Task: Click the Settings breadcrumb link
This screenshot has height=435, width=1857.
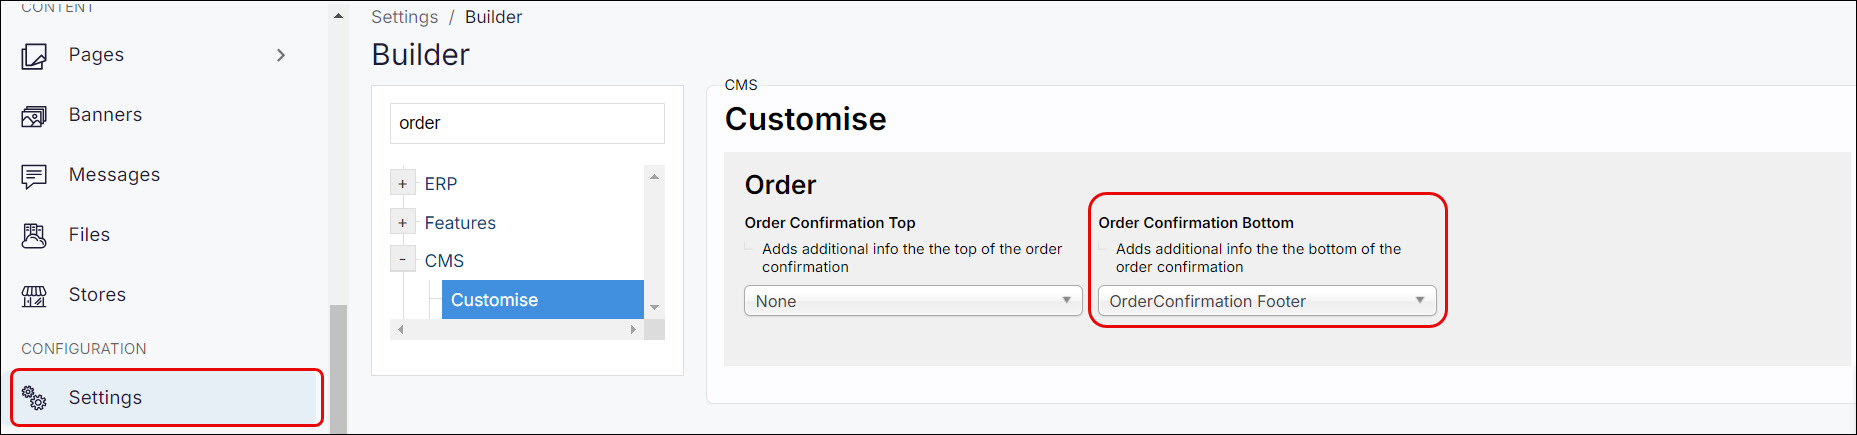Action: click(x=404, y=17)
